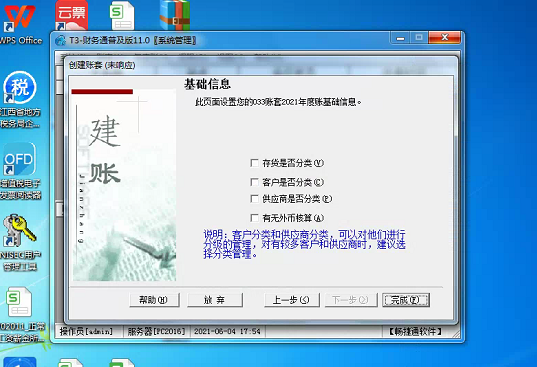This screenshot has height=367, width=537.
Task: Enable 供应商是否分类 checkbox
Action: [254, 199]
